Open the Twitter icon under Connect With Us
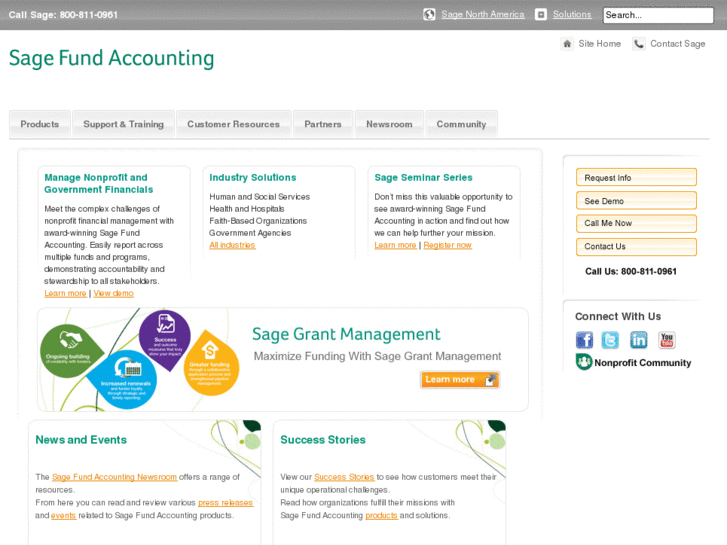Viewport: 727px width, 545px height. coord(610,340)
